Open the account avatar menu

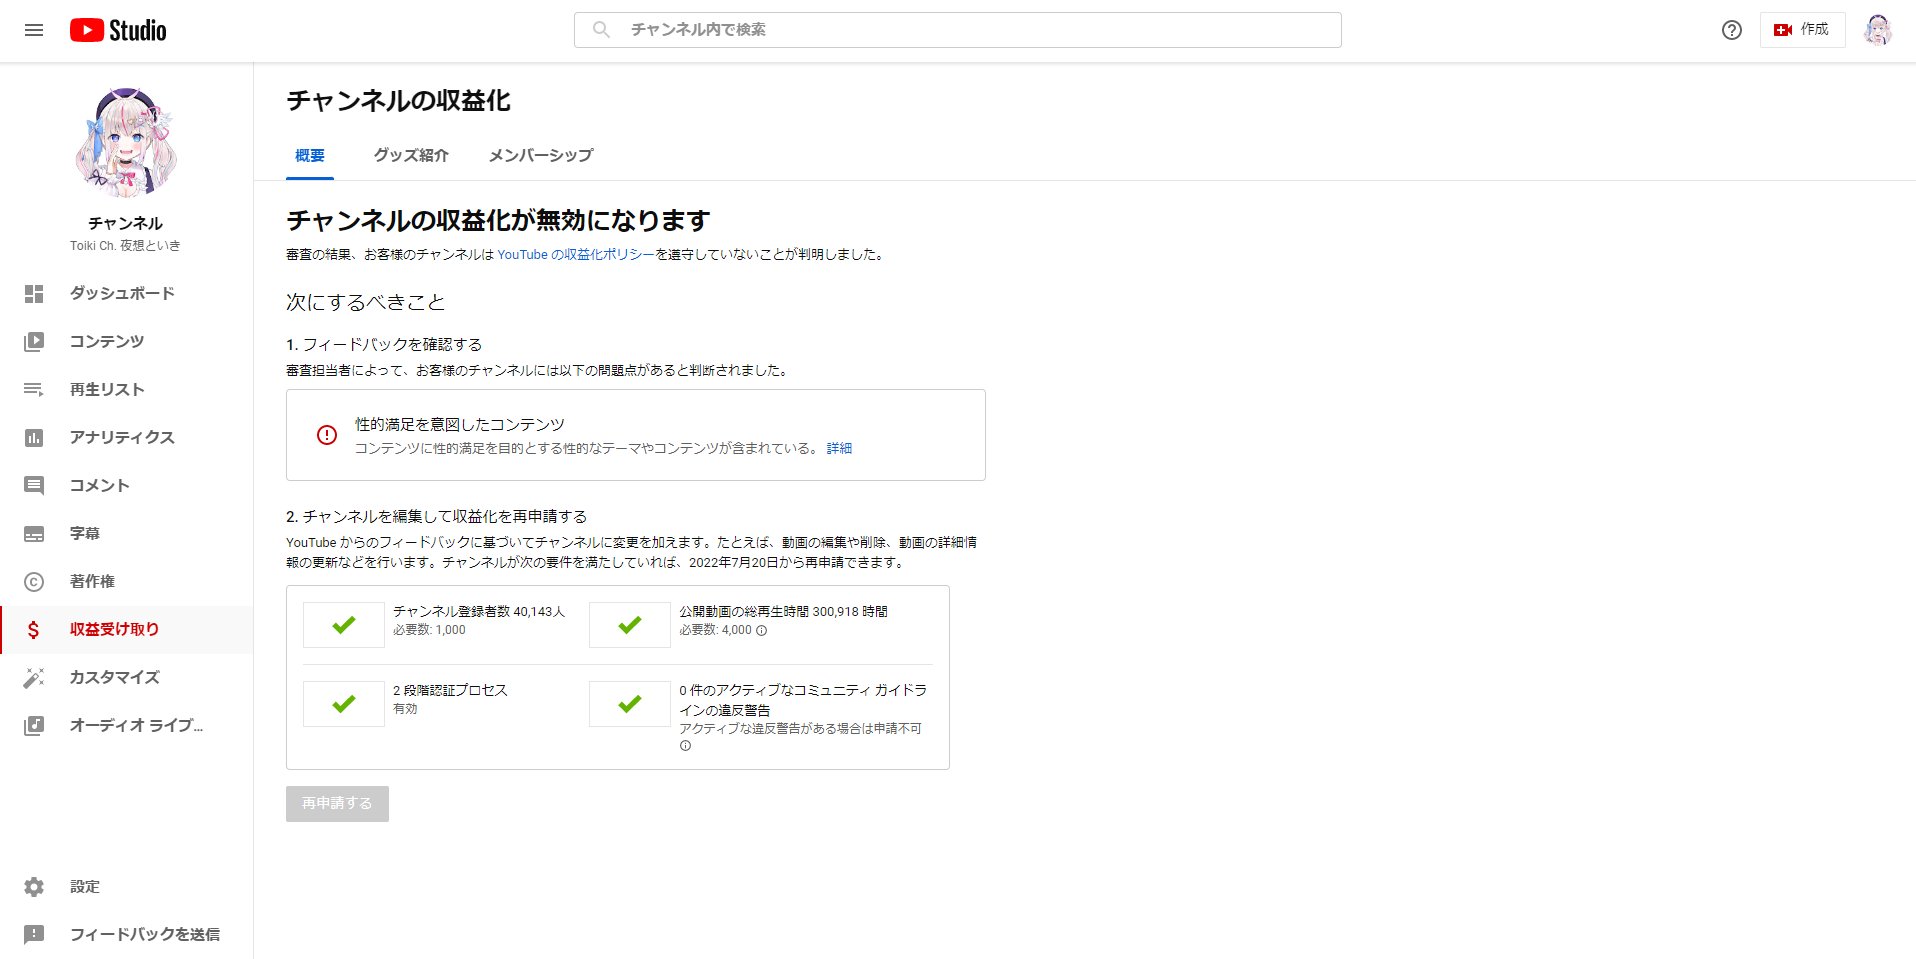tap(1878, 30)
